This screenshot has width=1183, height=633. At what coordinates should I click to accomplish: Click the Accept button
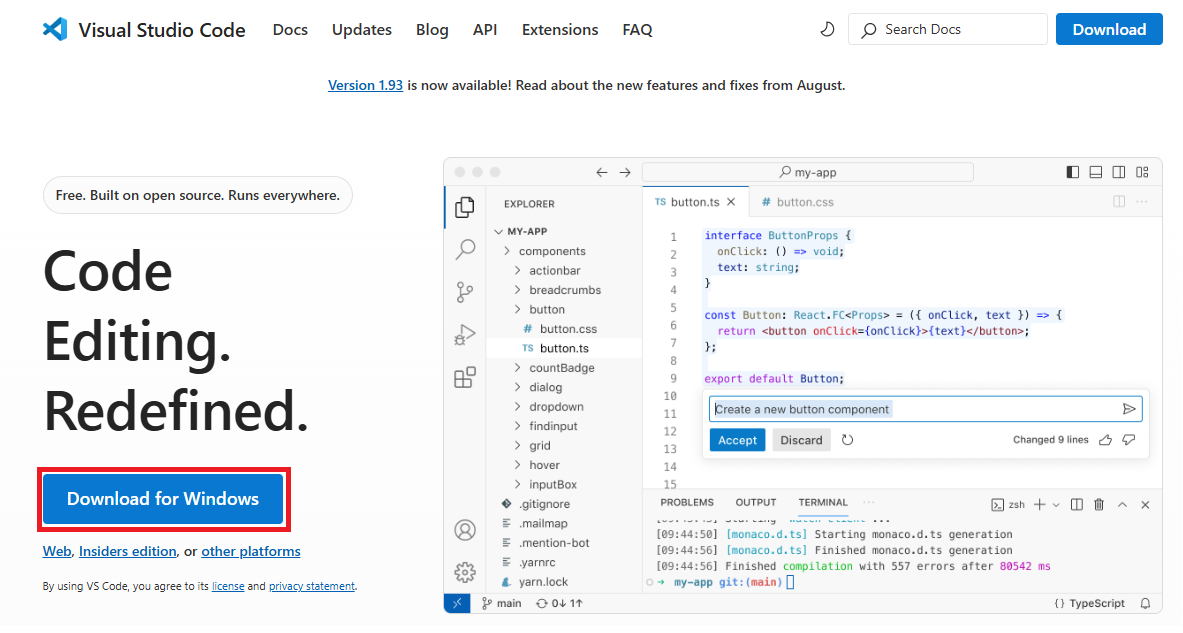click(x=737, y=440)
